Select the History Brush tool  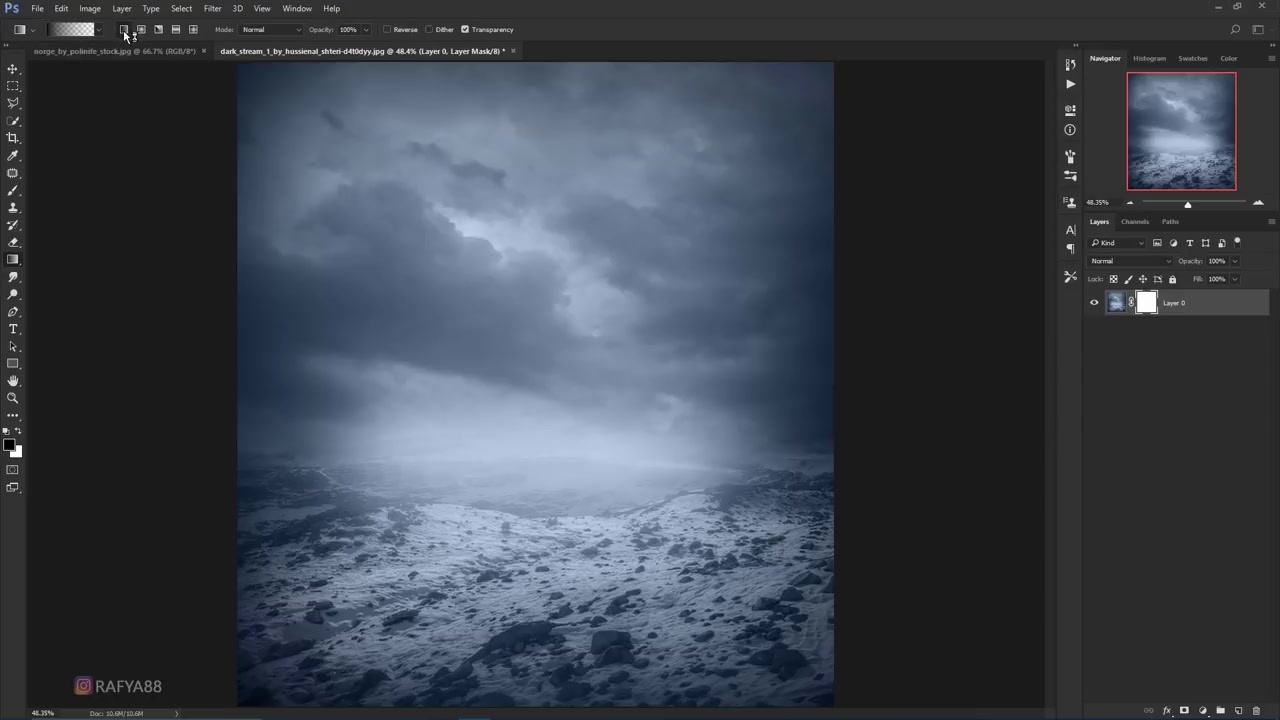tap(13, 225)
